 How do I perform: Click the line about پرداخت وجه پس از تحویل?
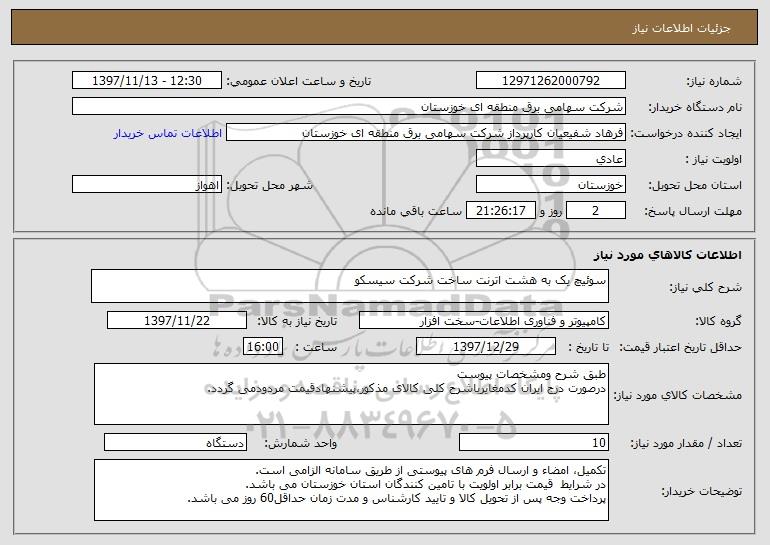pos(397,499)
